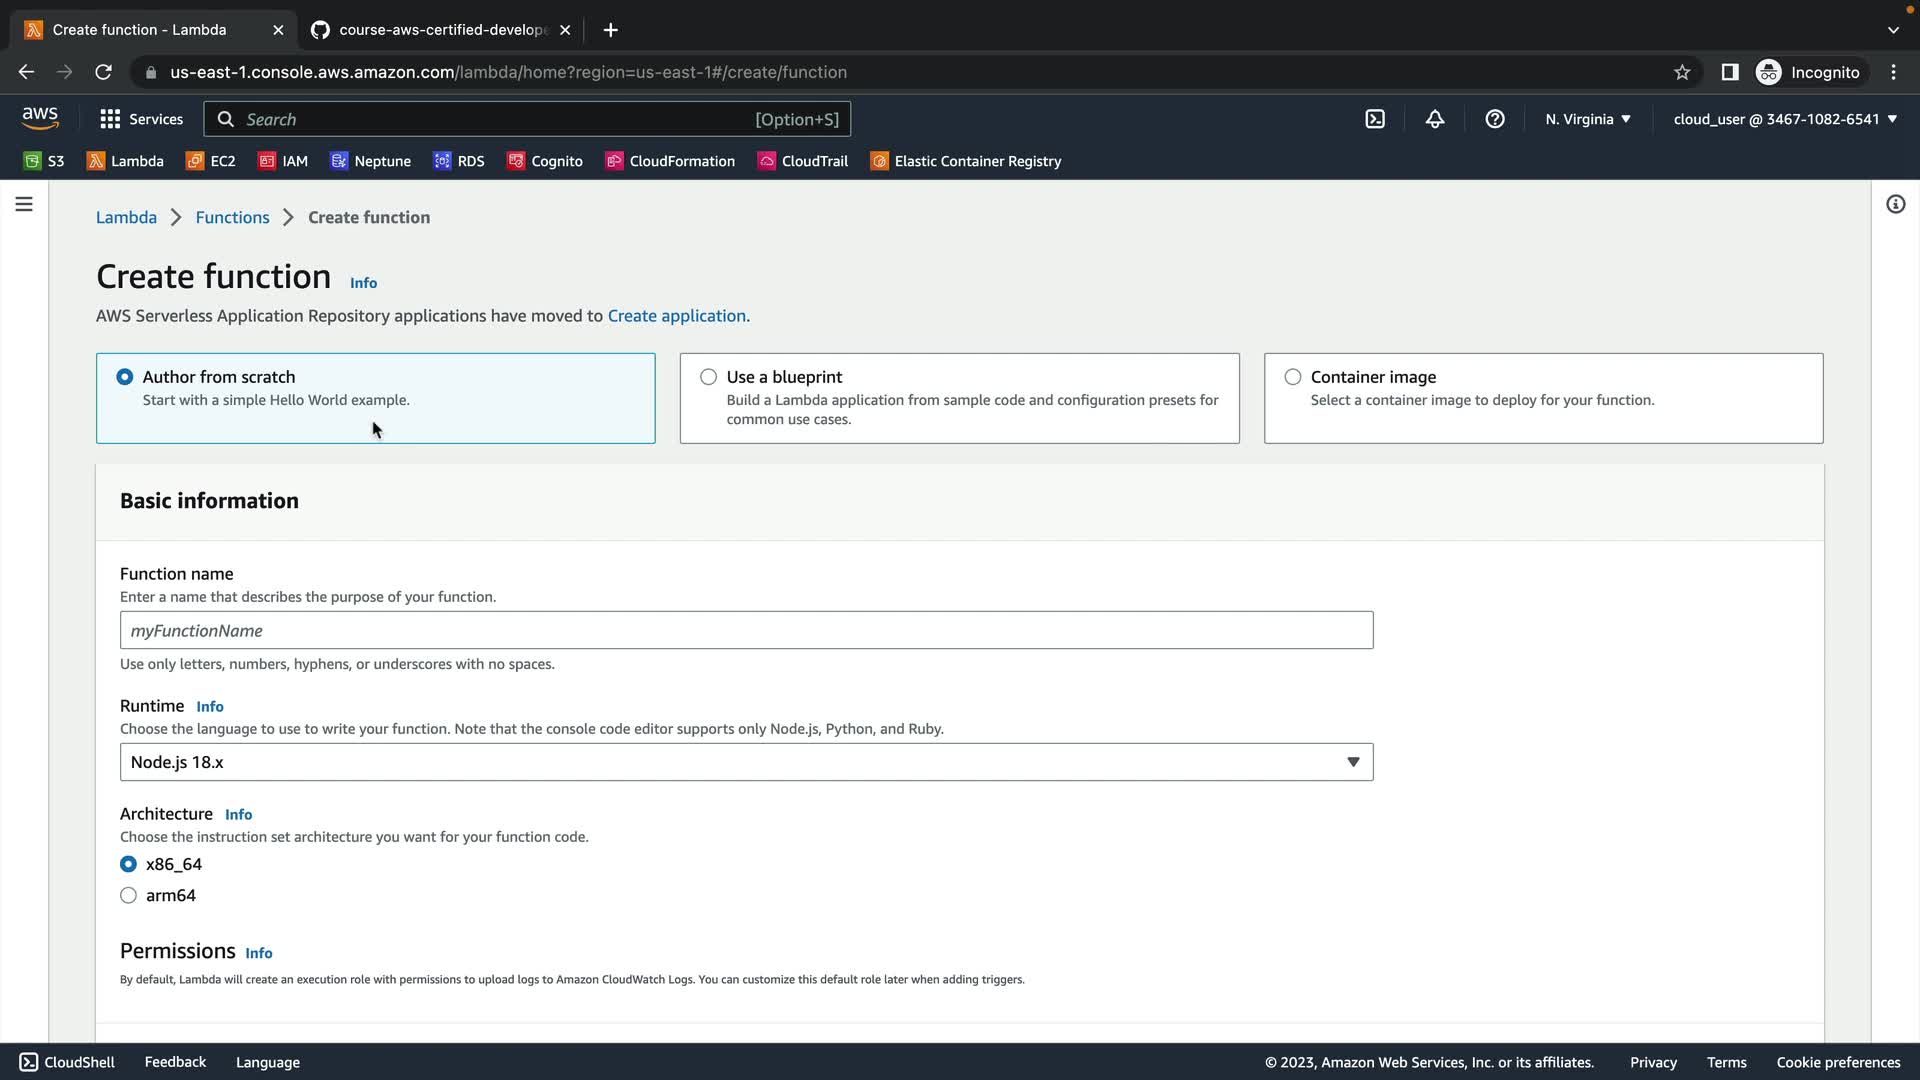
Task: Open the CloudShell terminal icon in header
Action: click(x=1375, y=119)
